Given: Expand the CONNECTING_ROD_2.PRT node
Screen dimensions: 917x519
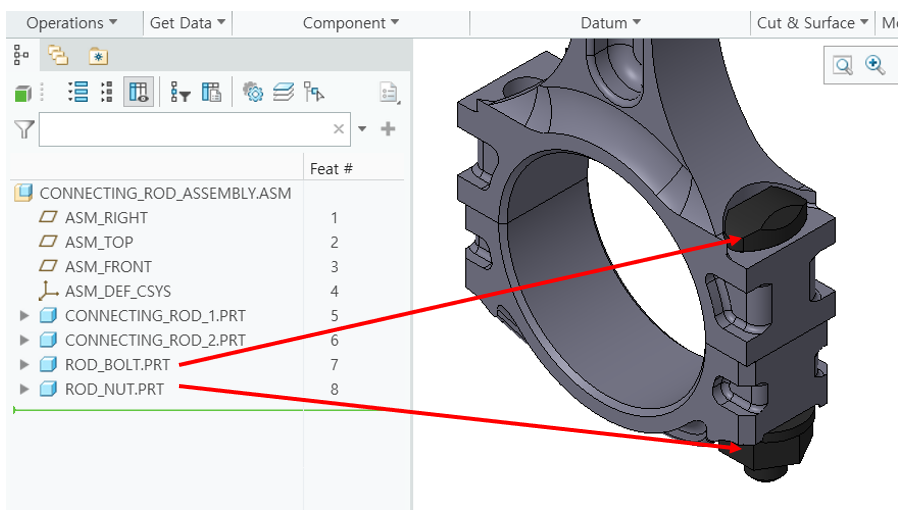Looking at the screenshot, I should tap(24, 341).
